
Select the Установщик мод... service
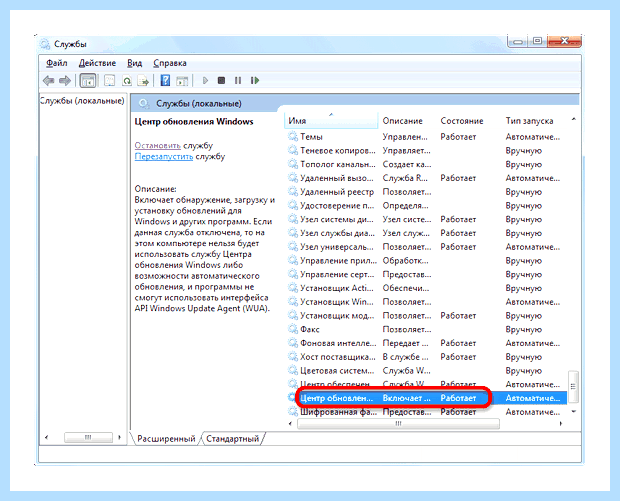point(426,316)
